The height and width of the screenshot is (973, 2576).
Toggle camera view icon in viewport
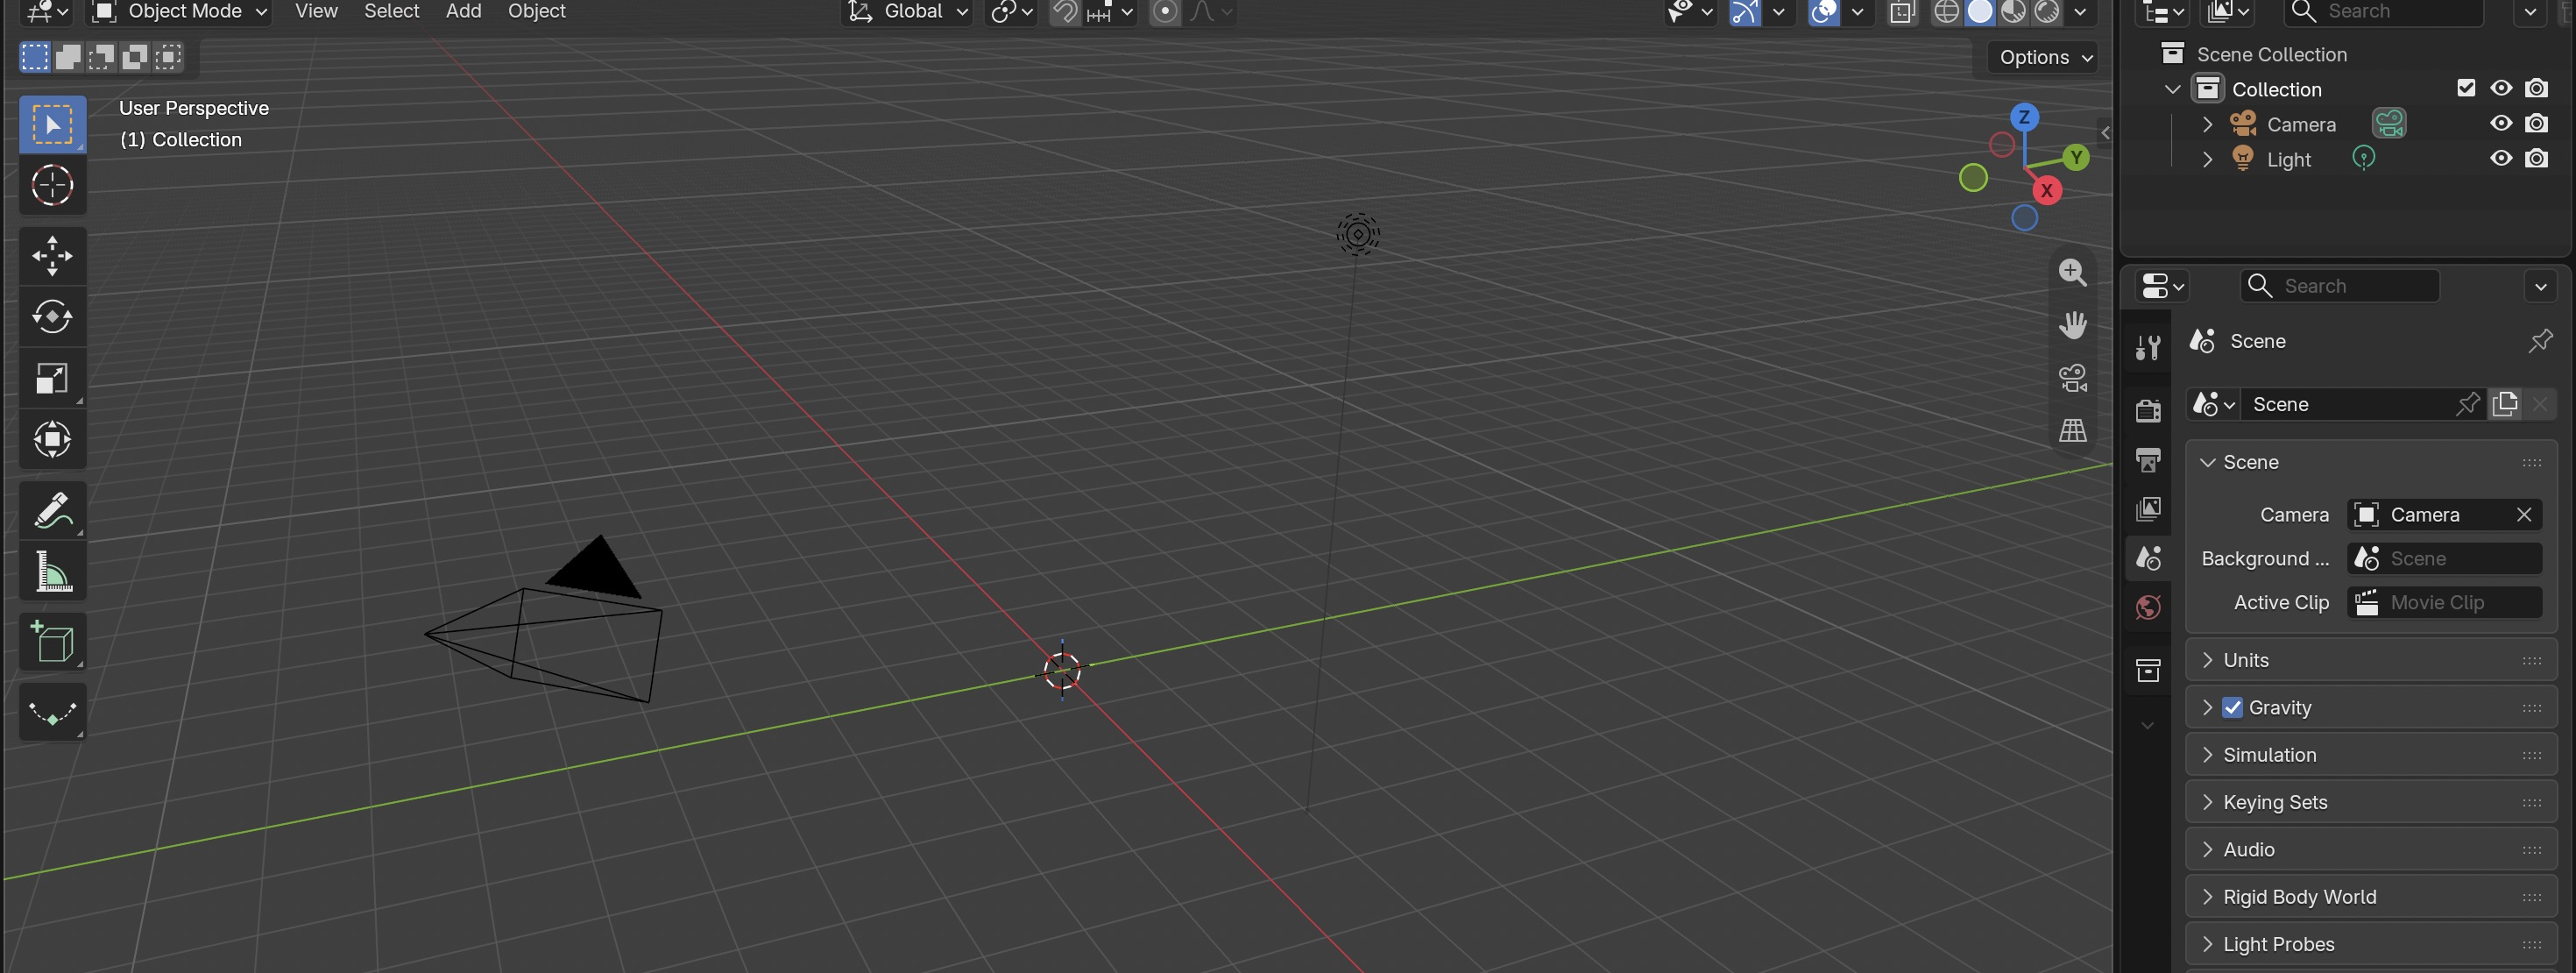tap(2073, 378)
